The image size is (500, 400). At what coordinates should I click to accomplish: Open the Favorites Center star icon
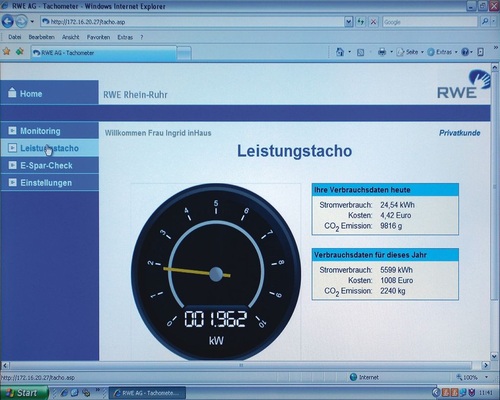[x=7, y=52]
